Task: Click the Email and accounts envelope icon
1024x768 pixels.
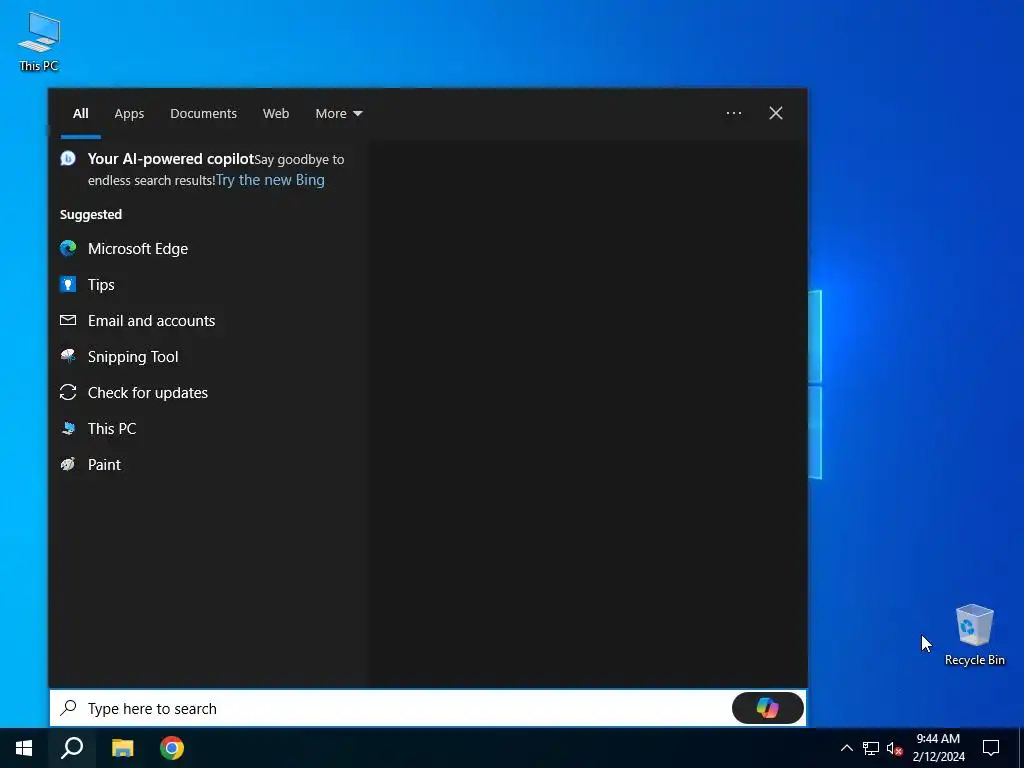Action: (x=68, y=320)
